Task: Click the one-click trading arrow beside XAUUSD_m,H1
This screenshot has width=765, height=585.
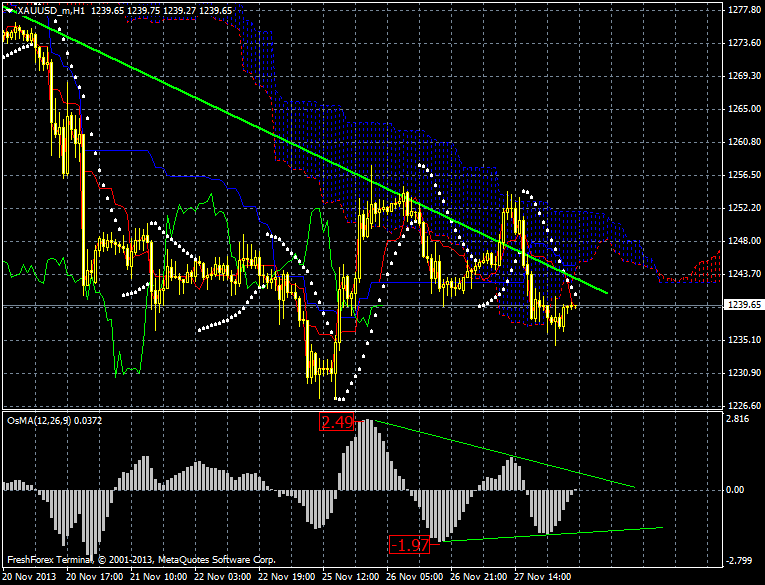Action: click(x=10, y=10)
